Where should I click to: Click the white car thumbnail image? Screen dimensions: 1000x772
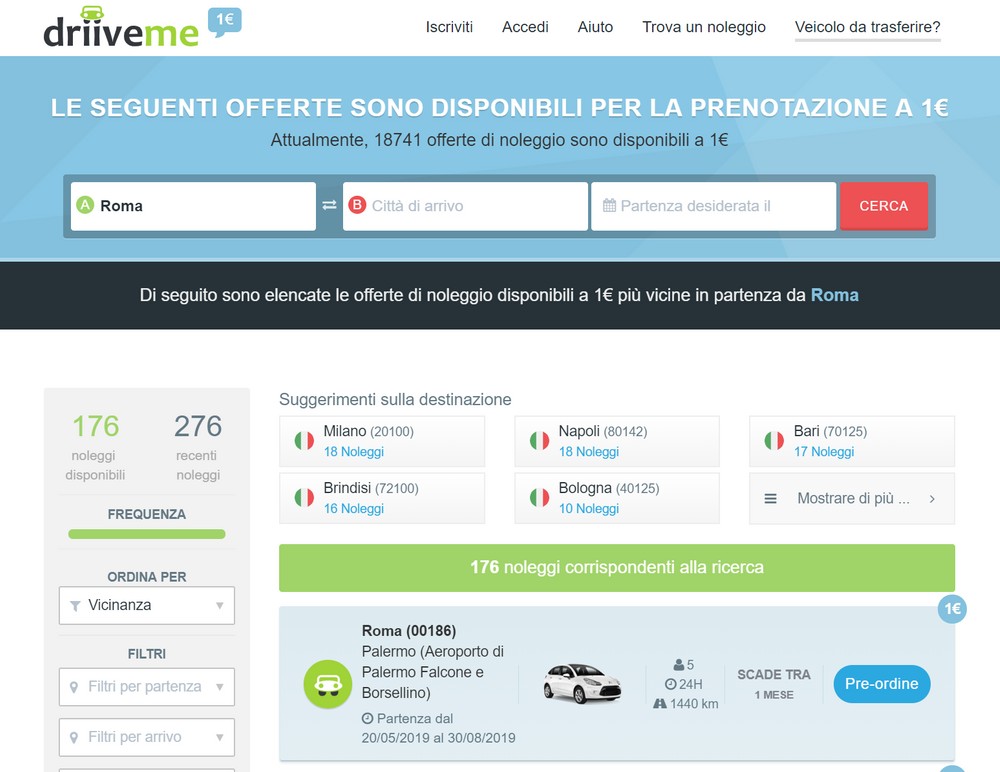click(x=582, y=683)
